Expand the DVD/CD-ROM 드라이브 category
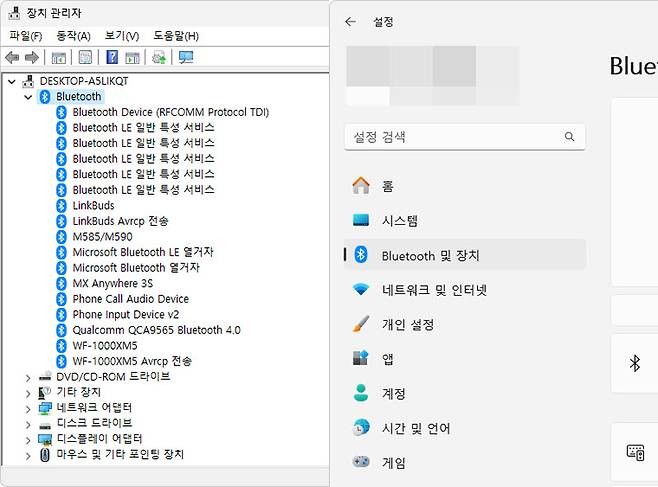The width and height of the screenshot is (658, 487). 28,378
